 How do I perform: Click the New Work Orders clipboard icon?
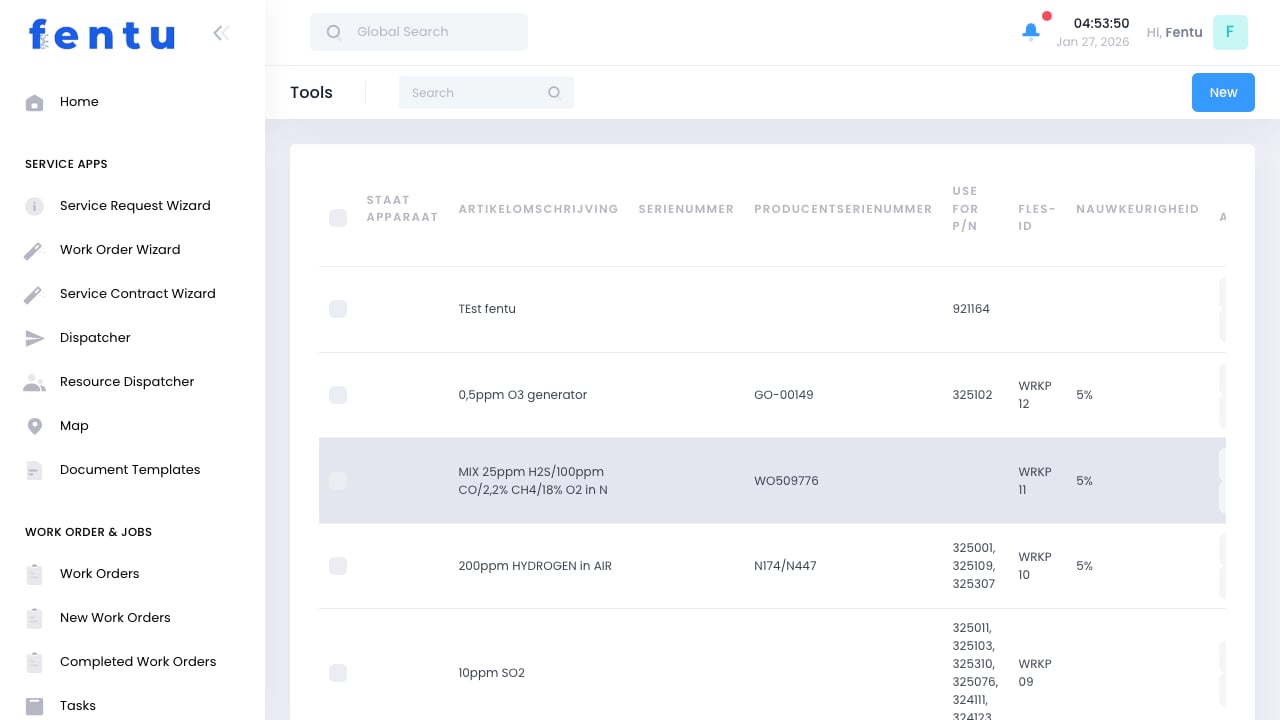(x=34, y=618)
